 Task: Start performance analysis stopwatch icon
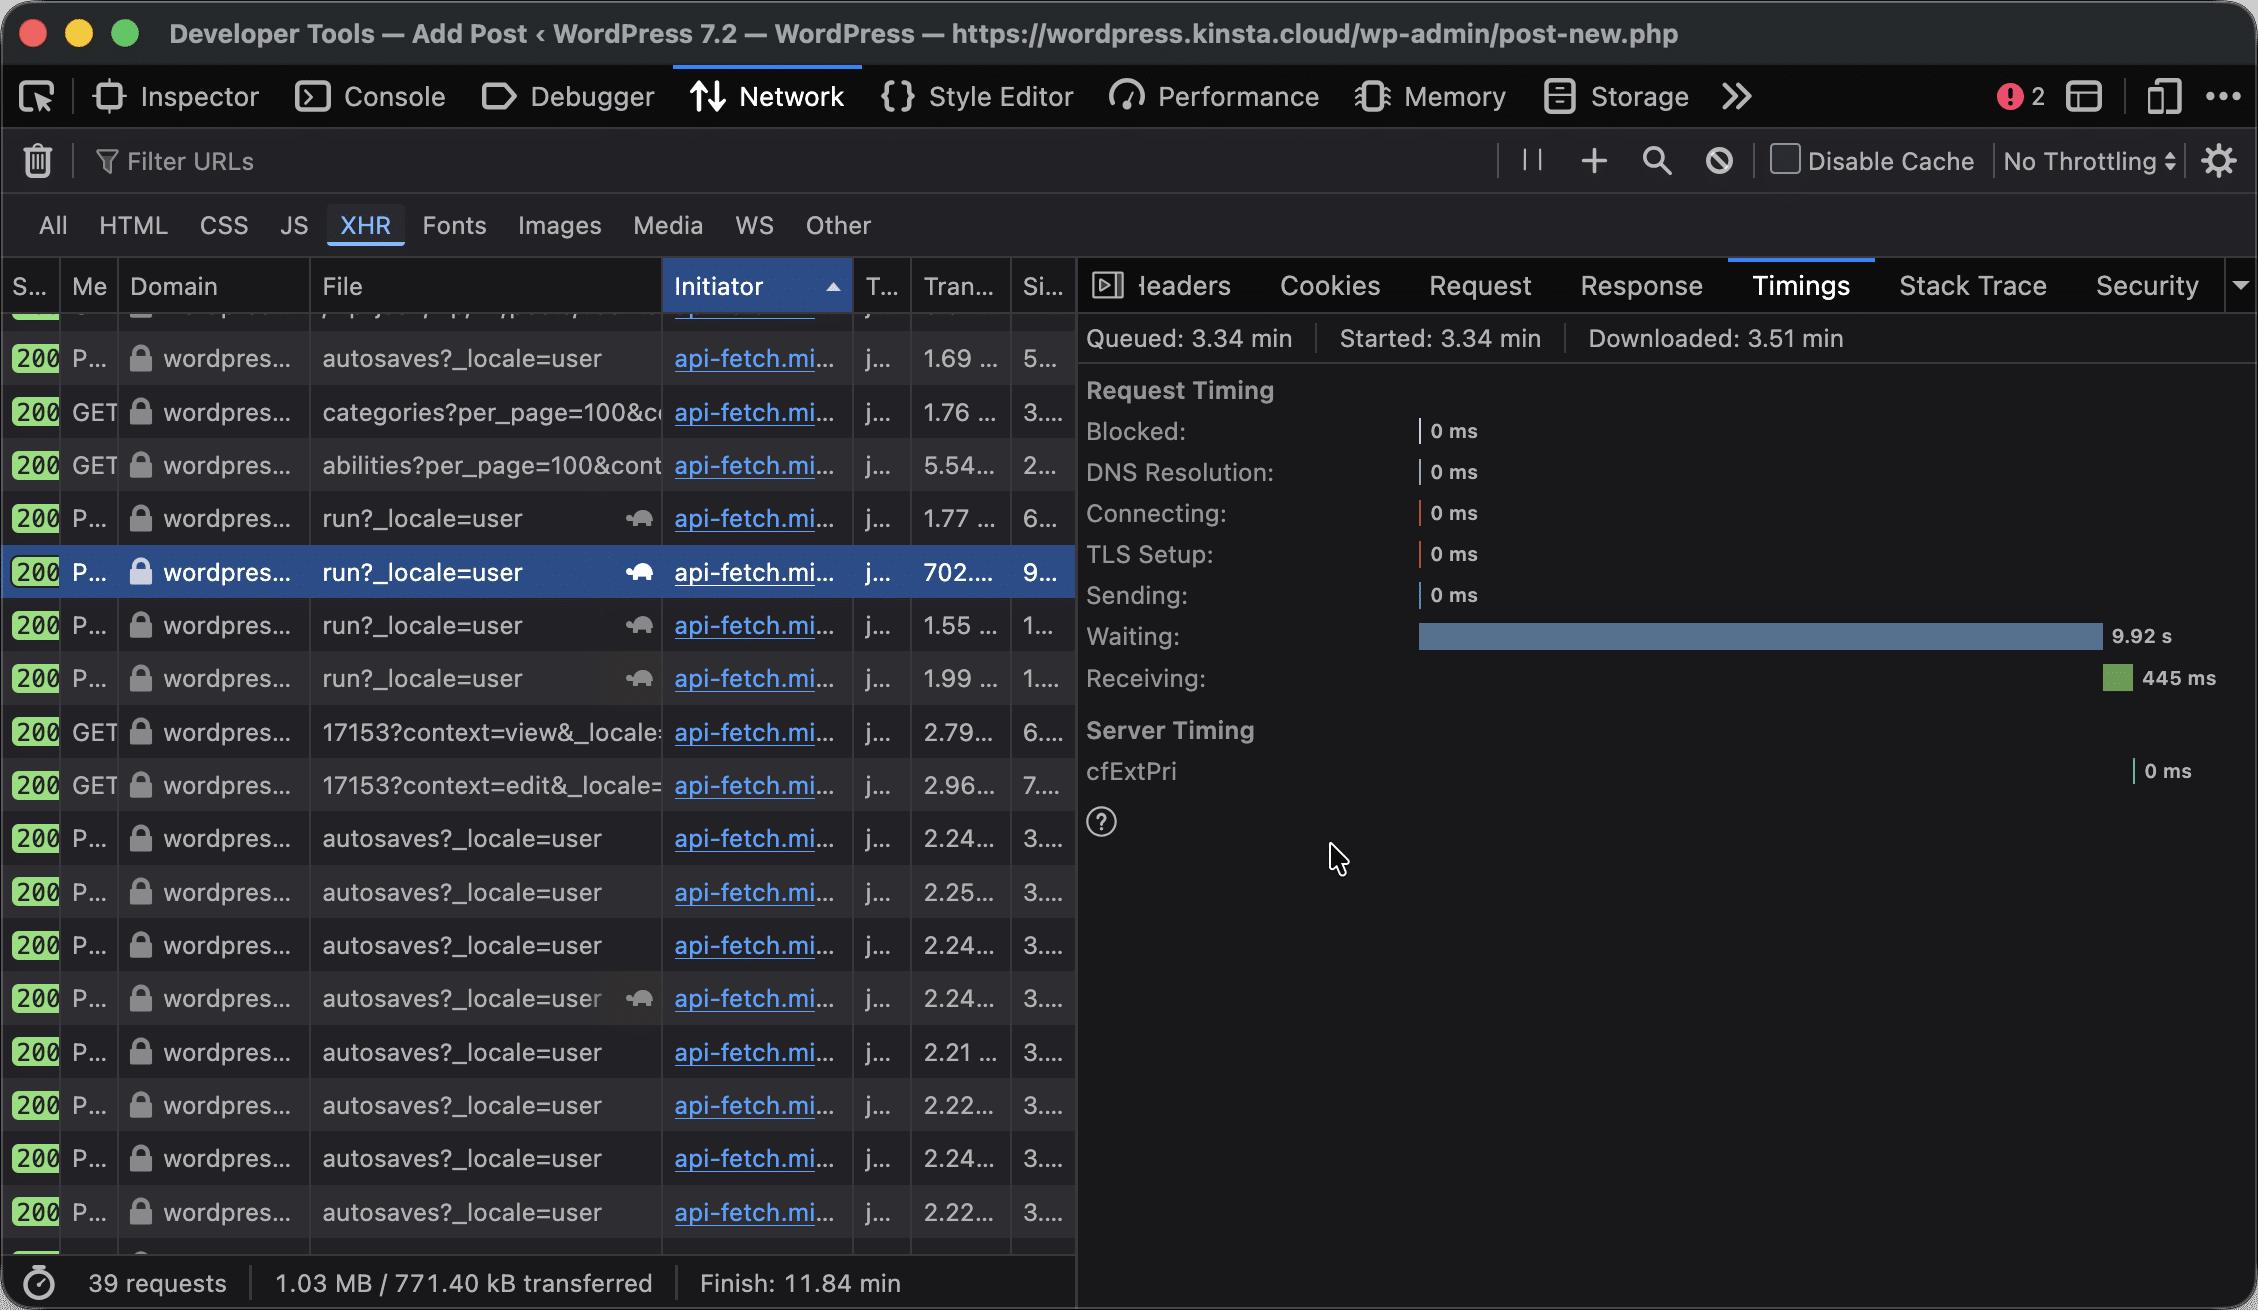[x=39, y=1283]
